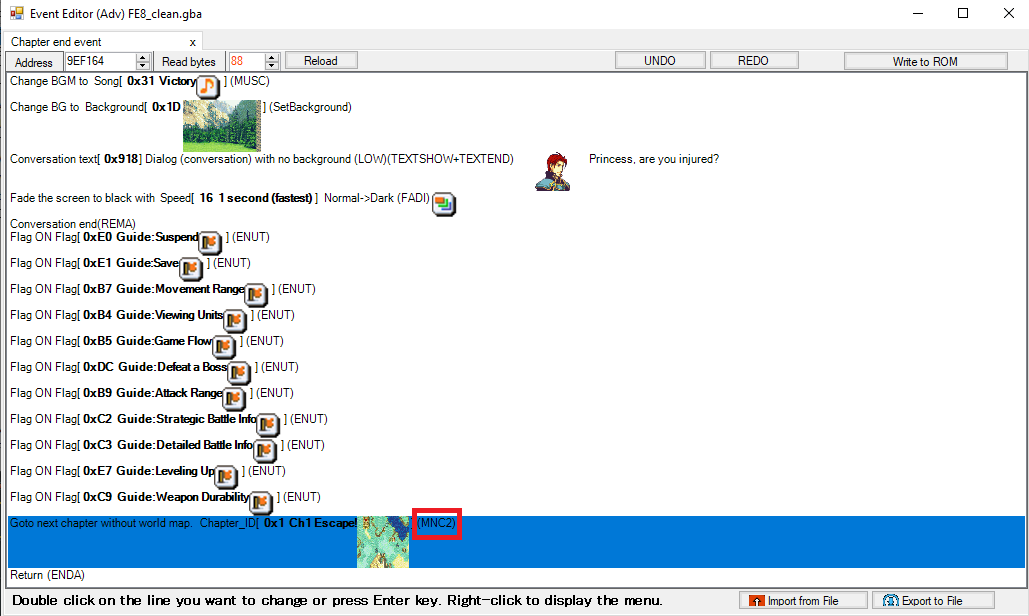Click the character portrait in conversation line

coord(552,172)
